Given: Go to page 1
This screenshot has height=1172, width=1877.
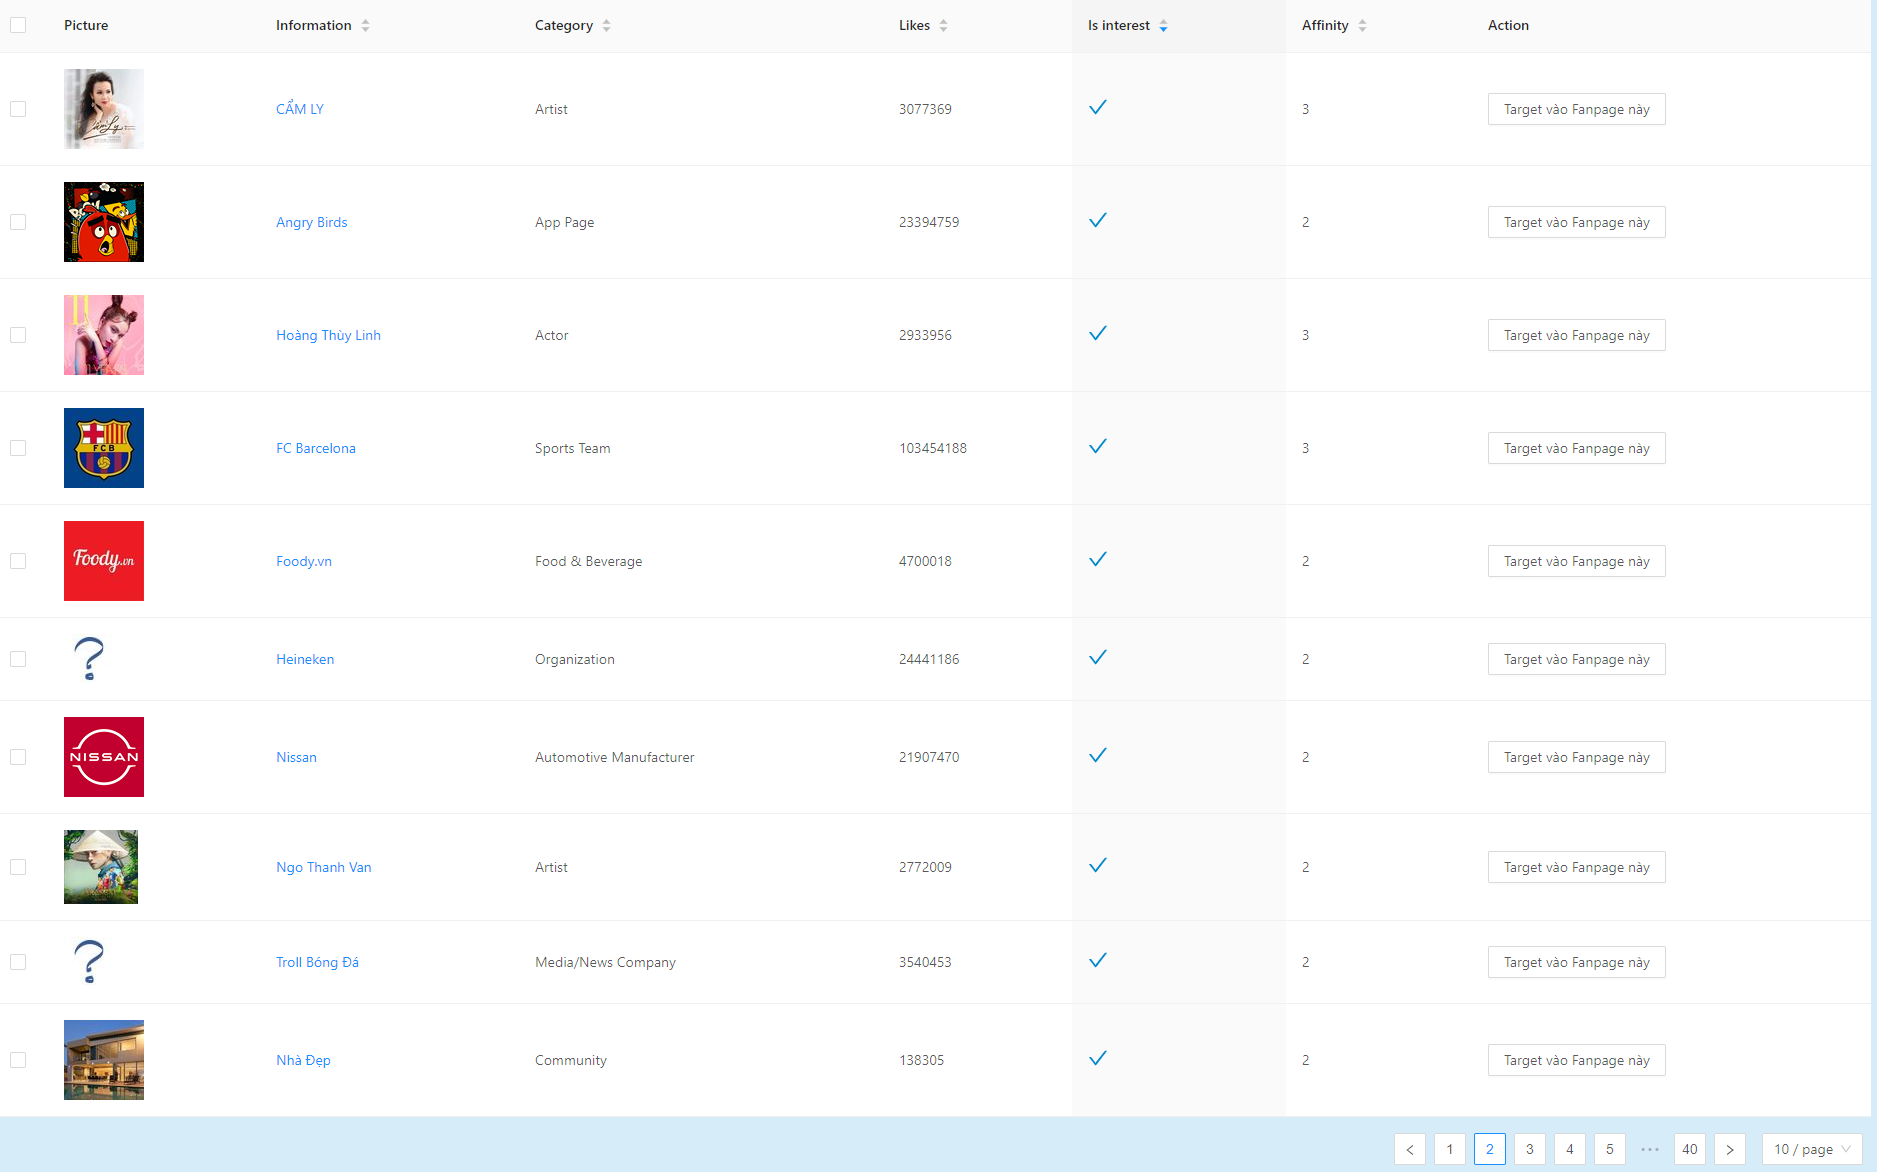Looking at the screenshot, I should tap(1450, 1149).
